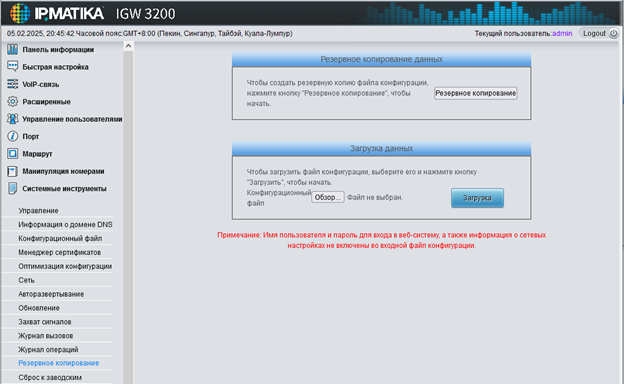624x384 pixels.
Task: Click the Панель информации sidebar icon
Action: point(12,49)
